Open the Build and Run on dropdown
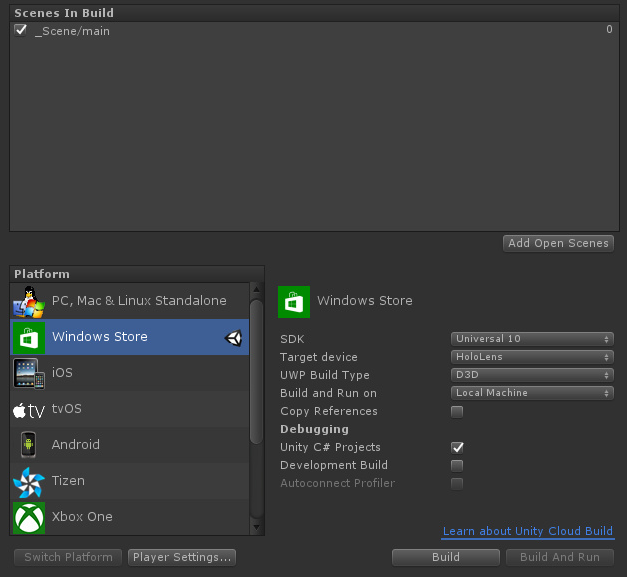 point(532,393)
